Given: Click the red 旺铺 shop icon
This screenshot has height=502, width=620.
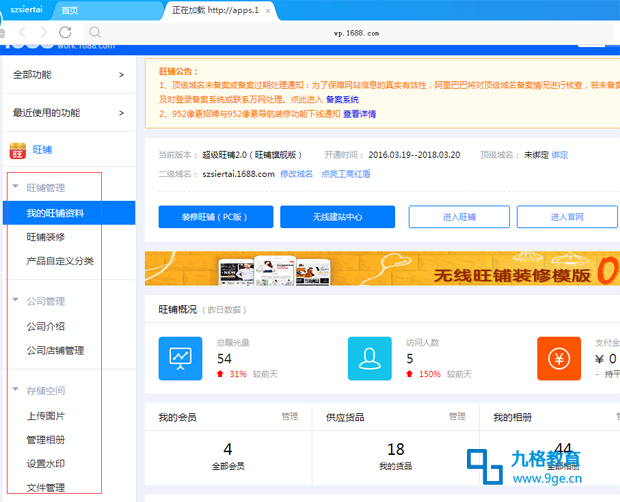Looking at the screenshot, I should tap(17, 151).
